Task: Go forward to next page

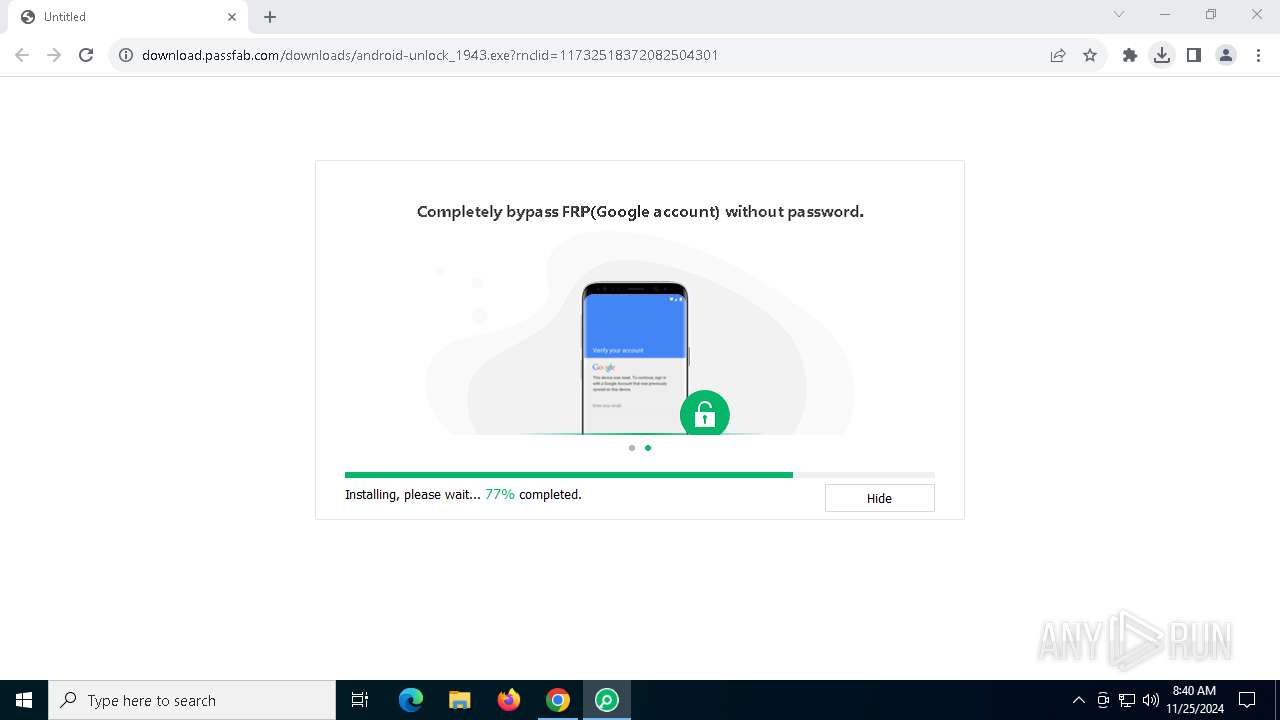Action: [54, 55]
